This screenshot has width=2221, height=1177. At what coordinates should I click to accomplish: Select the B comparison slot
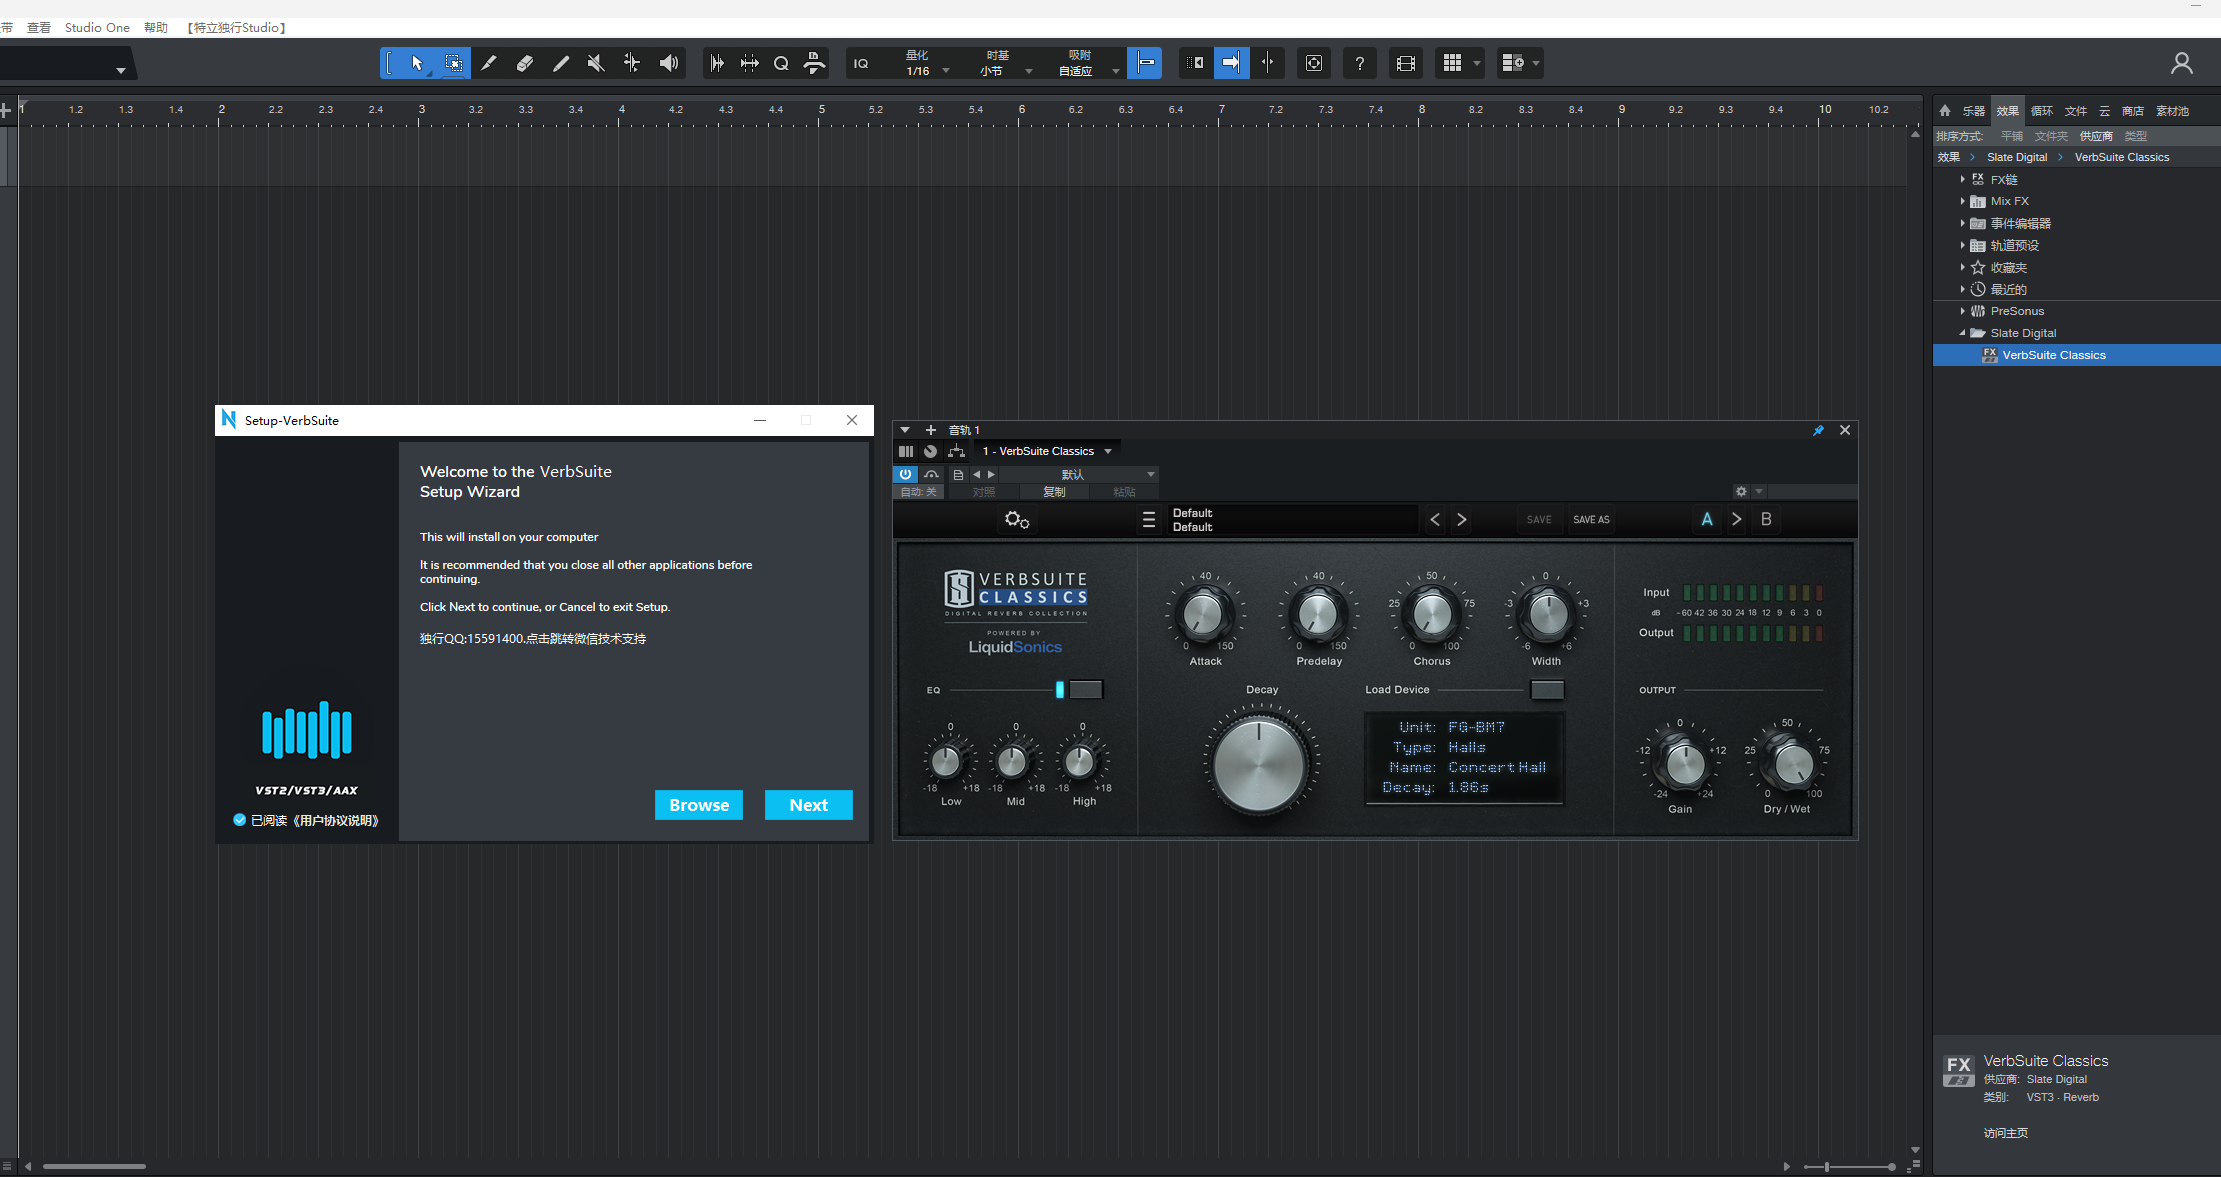(1766, 519)
